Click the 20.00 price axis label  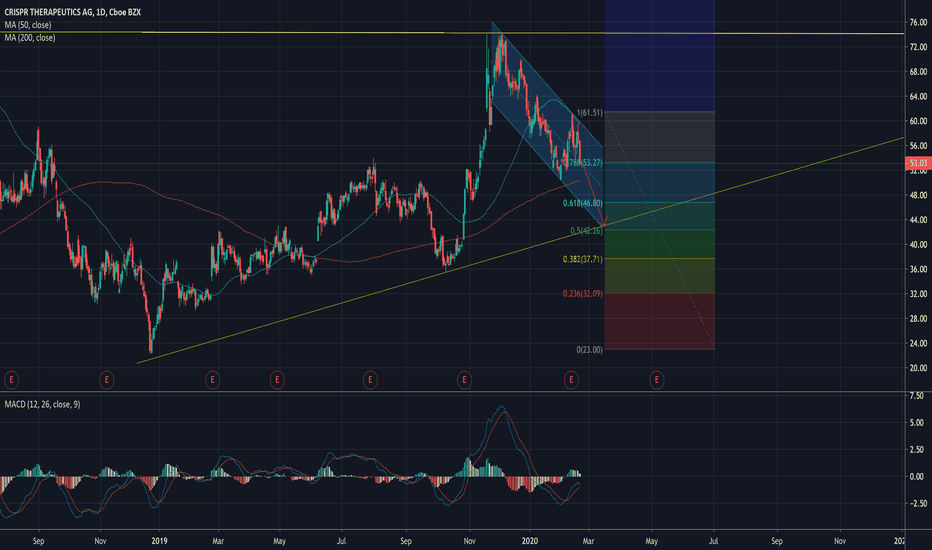[918, 368]
